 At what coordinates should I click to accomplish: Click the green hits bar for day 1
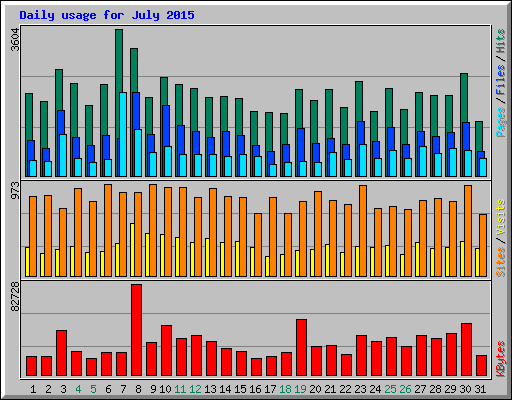coord(29,117)
